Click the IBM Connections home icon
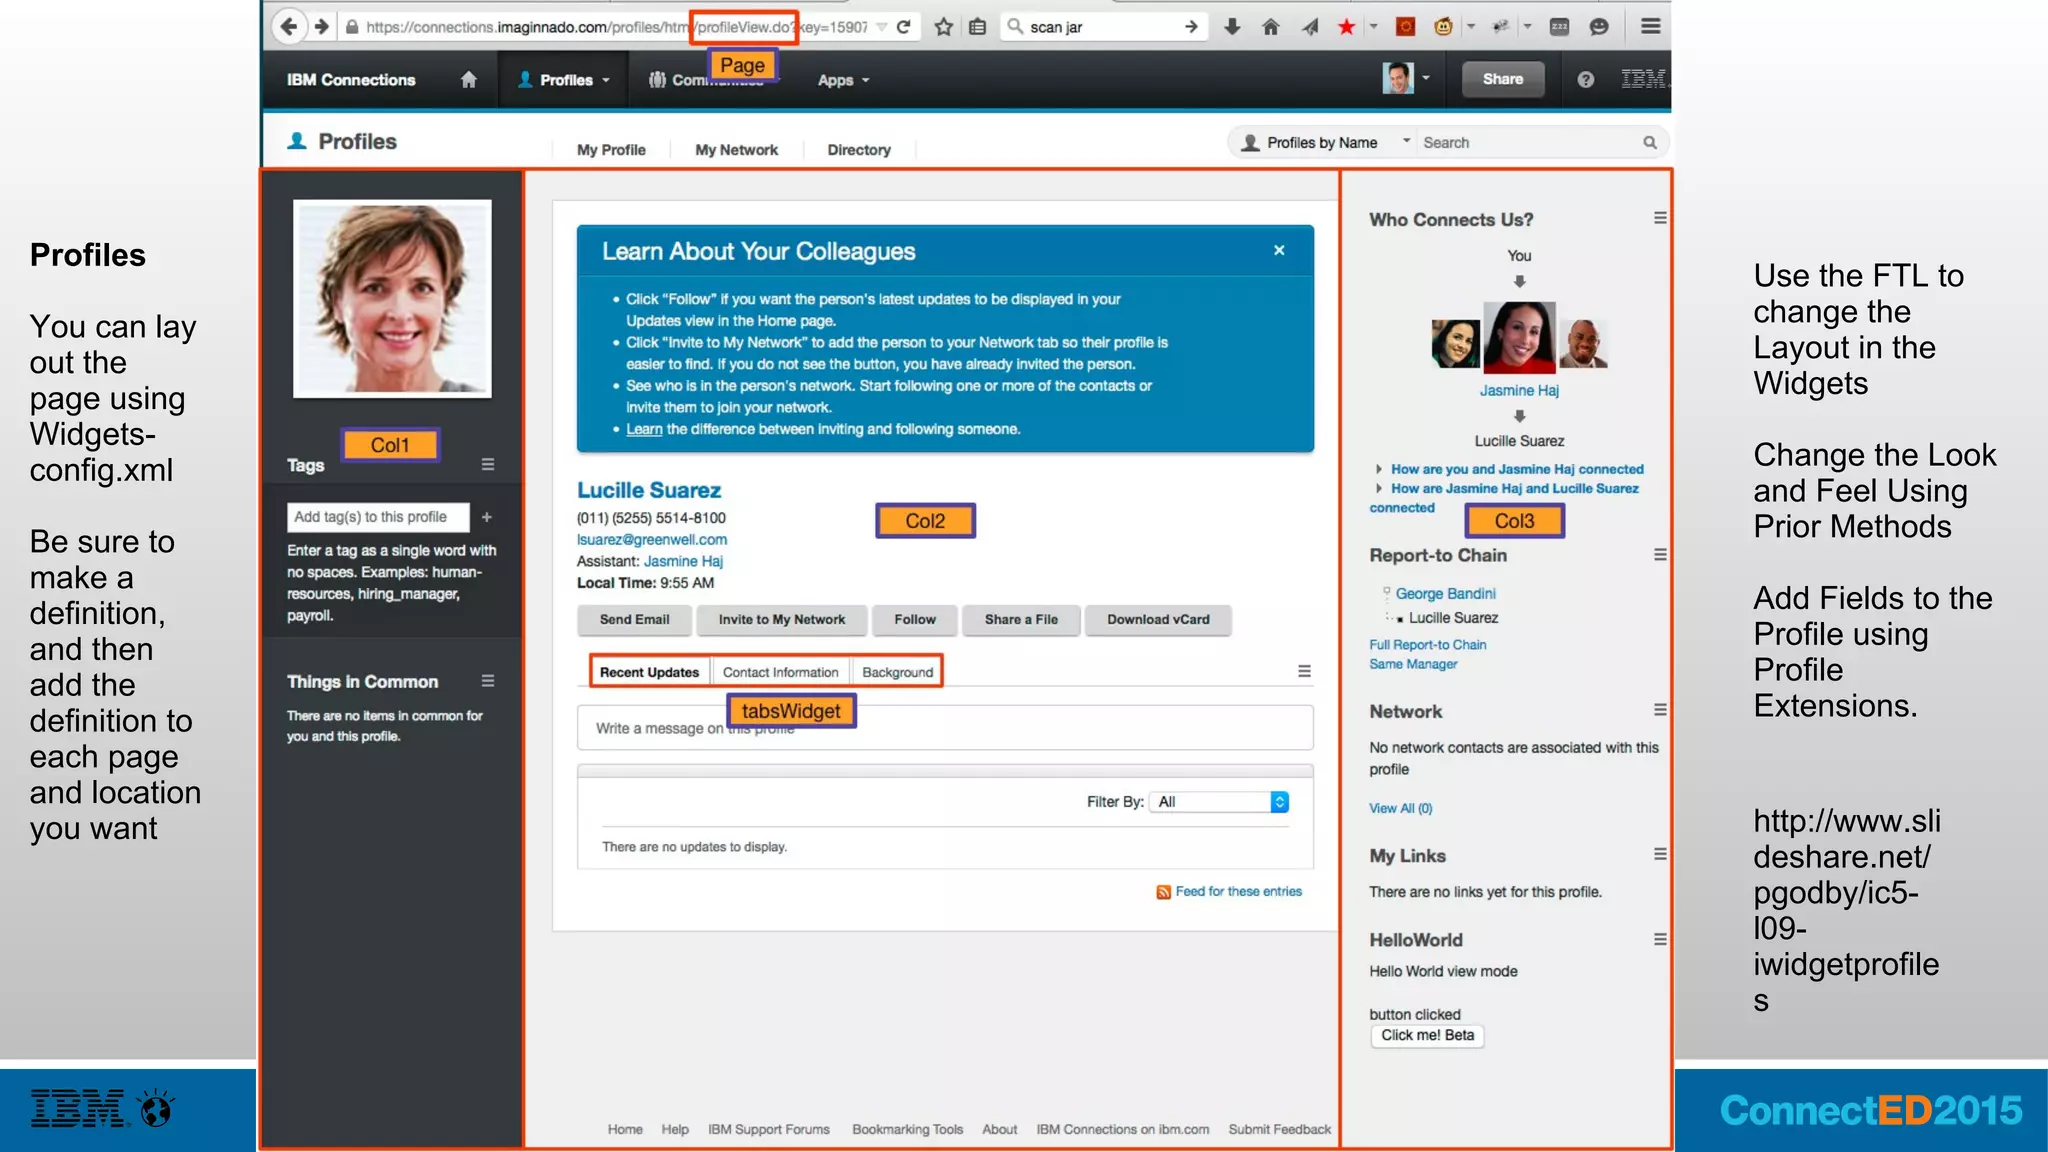The height and width of the screenshot is (1152, 2048). pos(468,80)
